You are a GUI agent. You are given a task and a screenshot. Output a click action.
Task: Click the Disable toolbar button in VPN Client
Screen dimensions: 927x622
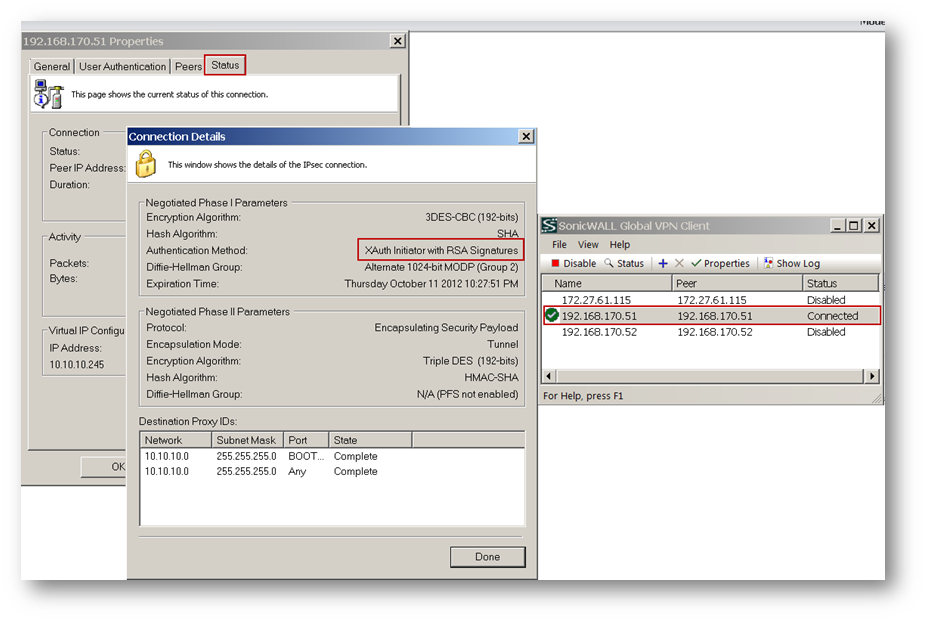pyautogui.click(x=573, y=263)
